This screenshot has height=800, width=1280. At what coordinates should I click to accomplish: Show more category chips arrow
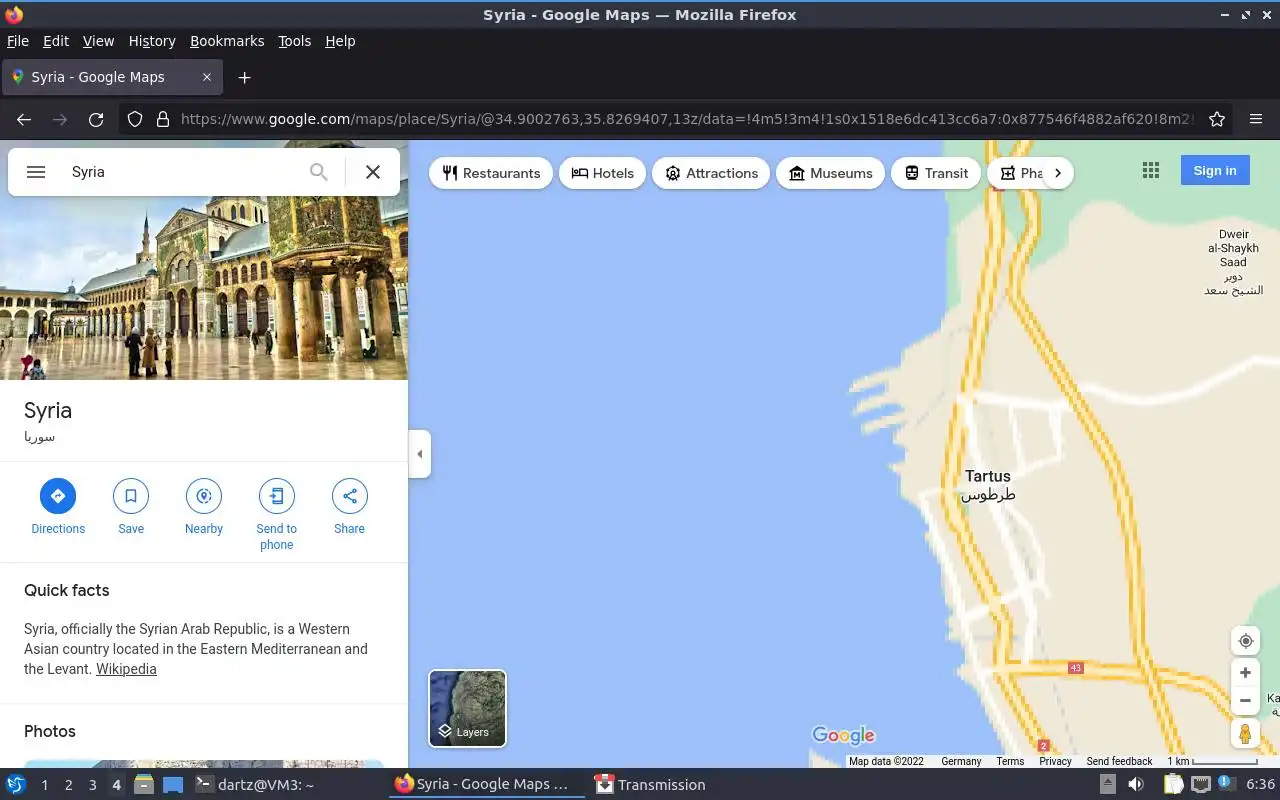(1058, 173)
